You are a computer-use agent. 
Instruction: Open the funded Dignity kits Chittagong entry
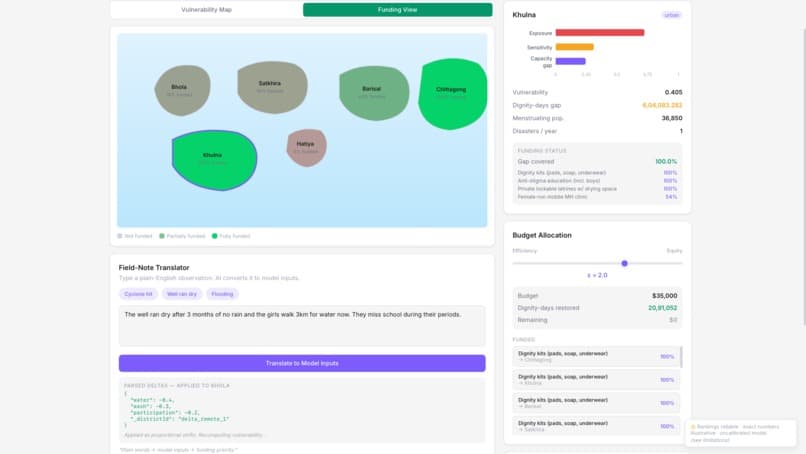[596, 356]
